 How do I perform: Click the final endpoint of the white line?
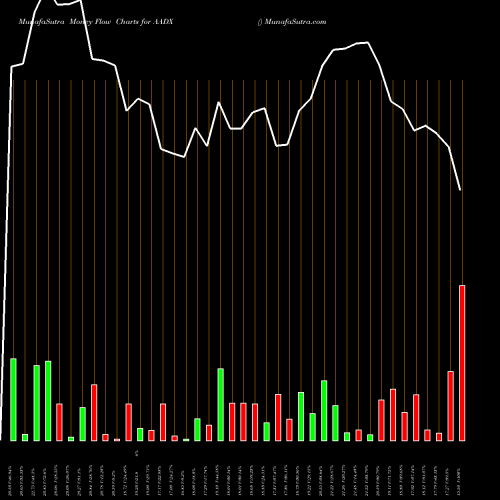460,190
